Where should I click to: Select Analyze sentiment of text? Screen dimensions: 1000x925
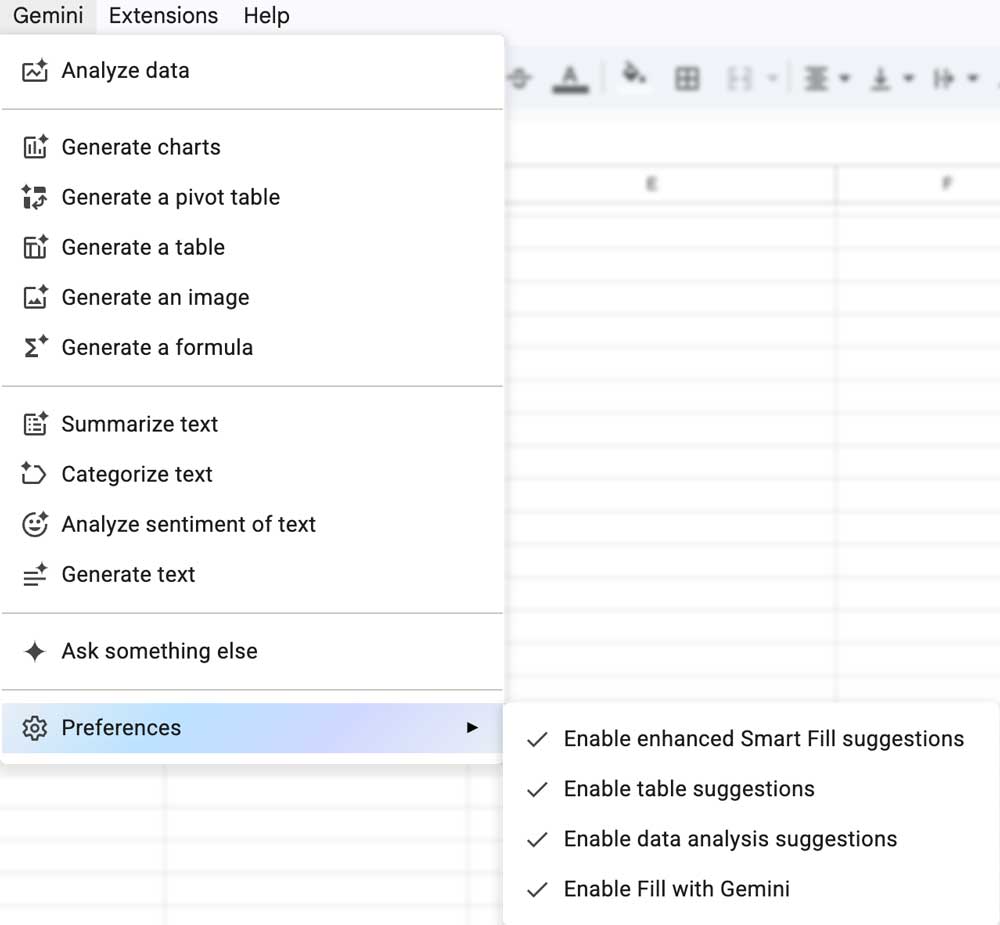tap(253, 524)
